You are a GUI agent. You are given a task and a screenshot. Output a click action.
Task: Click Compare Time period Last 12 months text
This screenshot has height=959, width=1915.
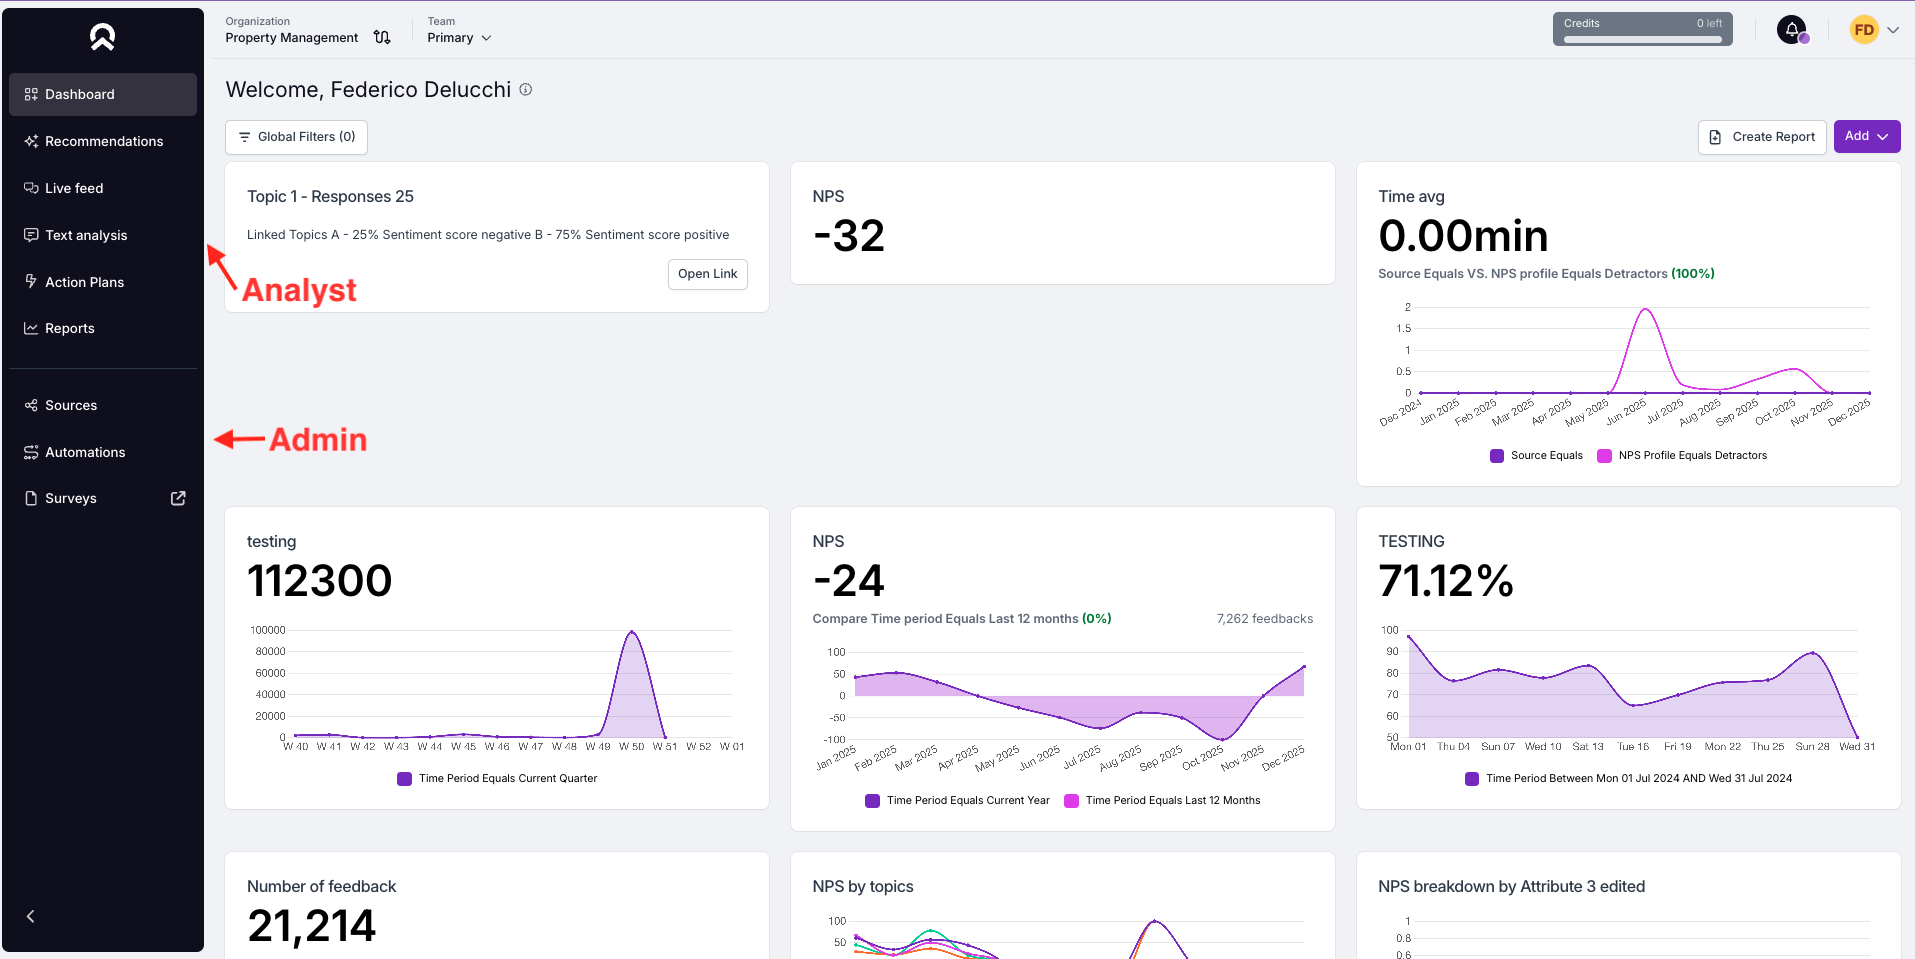[962, 619]
